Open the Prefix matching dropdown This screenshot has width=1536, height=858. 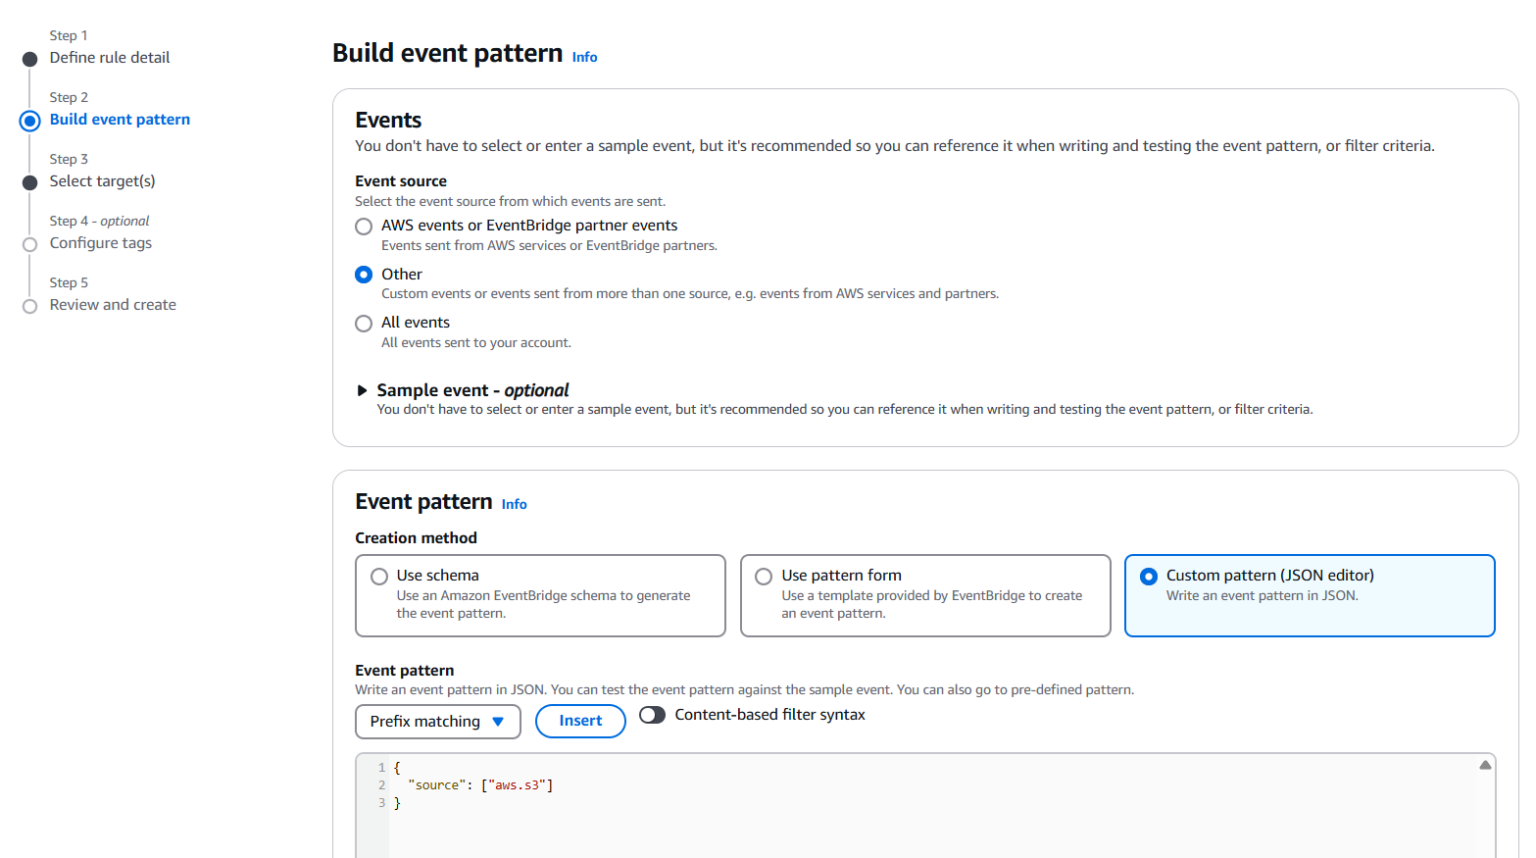[438, 721]
